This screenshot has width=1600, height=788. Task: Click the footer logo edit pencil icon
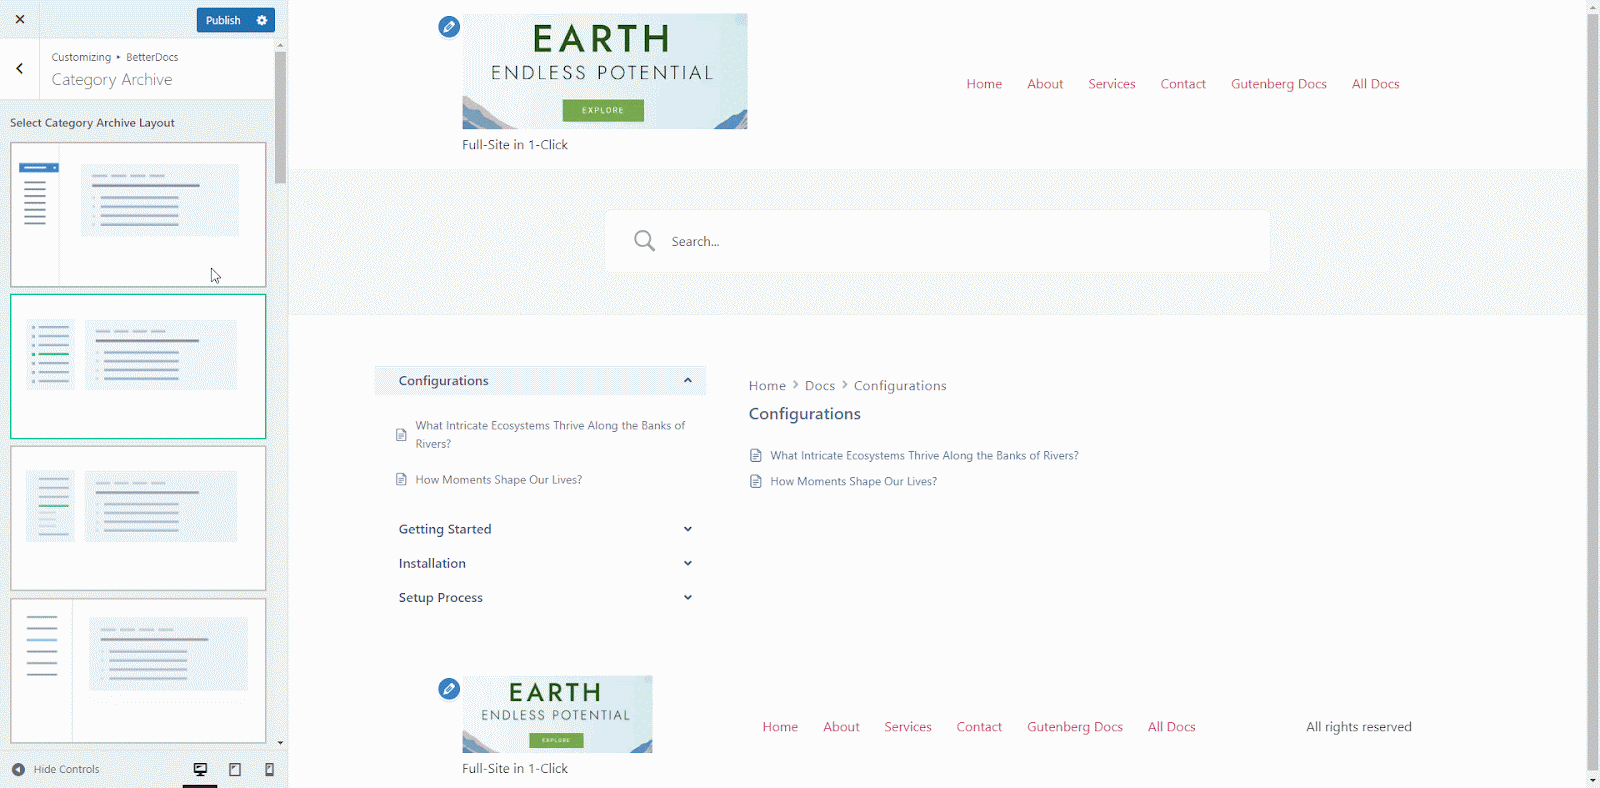(x=449, y=689)
